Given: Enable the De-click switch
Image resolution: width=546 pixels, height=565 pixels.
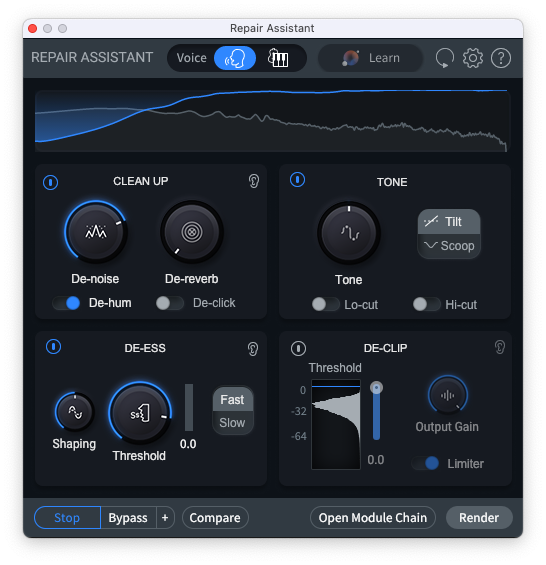Looking at the screenshot, I should [170, 303].
